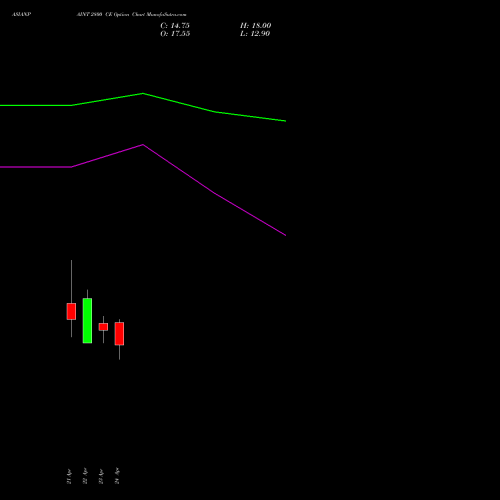The width and height of the screenshot is (500, 500).
Task: Click the open value 'O: 17.55'
Action: coord(175,33)
